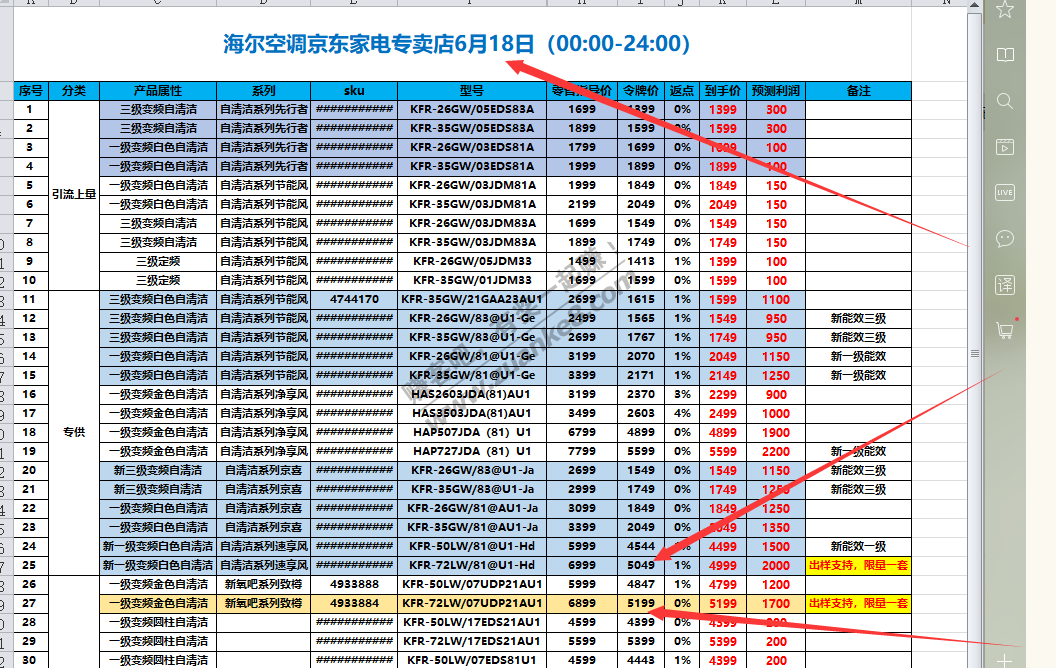Click the 专供 category cell
This screenshot has width=1056, height=668.
point(74,432)
